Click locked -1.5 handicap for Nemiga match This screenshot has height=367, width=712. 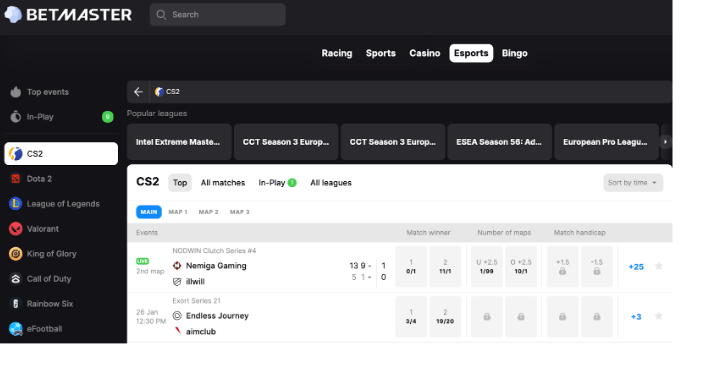(x=597, y=267)
